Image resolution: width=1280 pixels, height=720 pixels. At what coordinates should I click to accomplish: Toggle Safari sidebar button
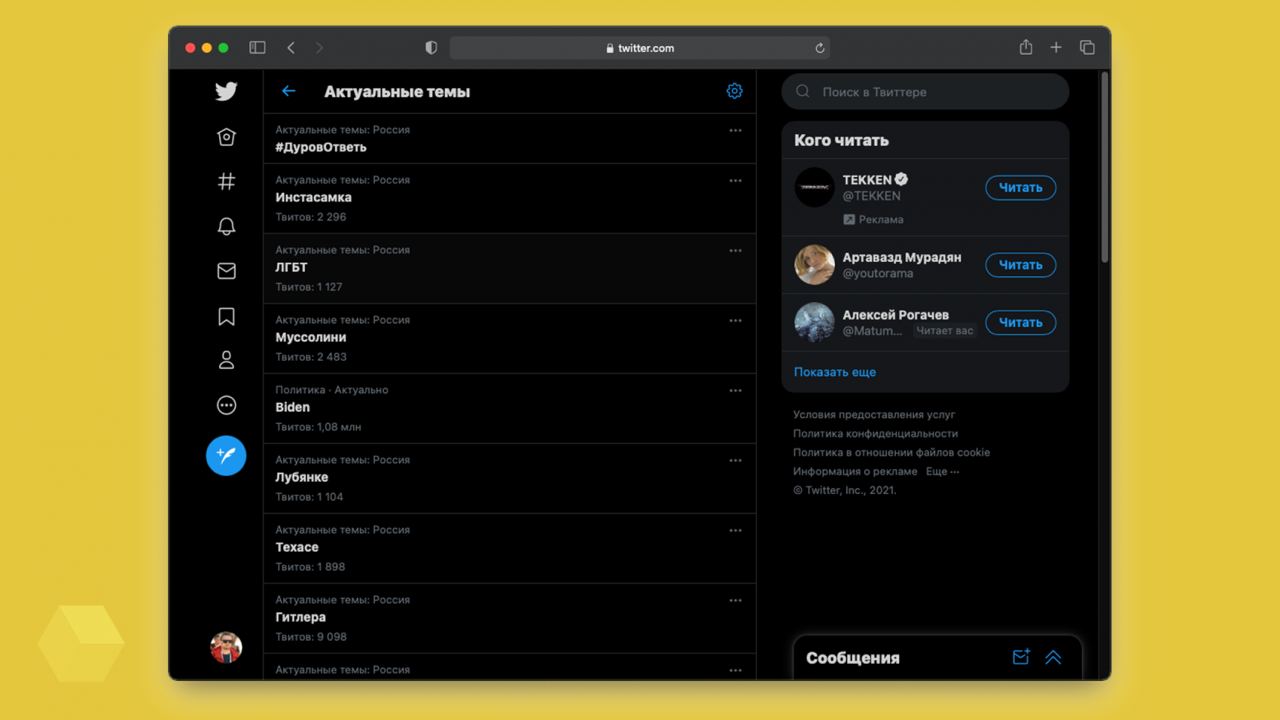pos(257,47)
